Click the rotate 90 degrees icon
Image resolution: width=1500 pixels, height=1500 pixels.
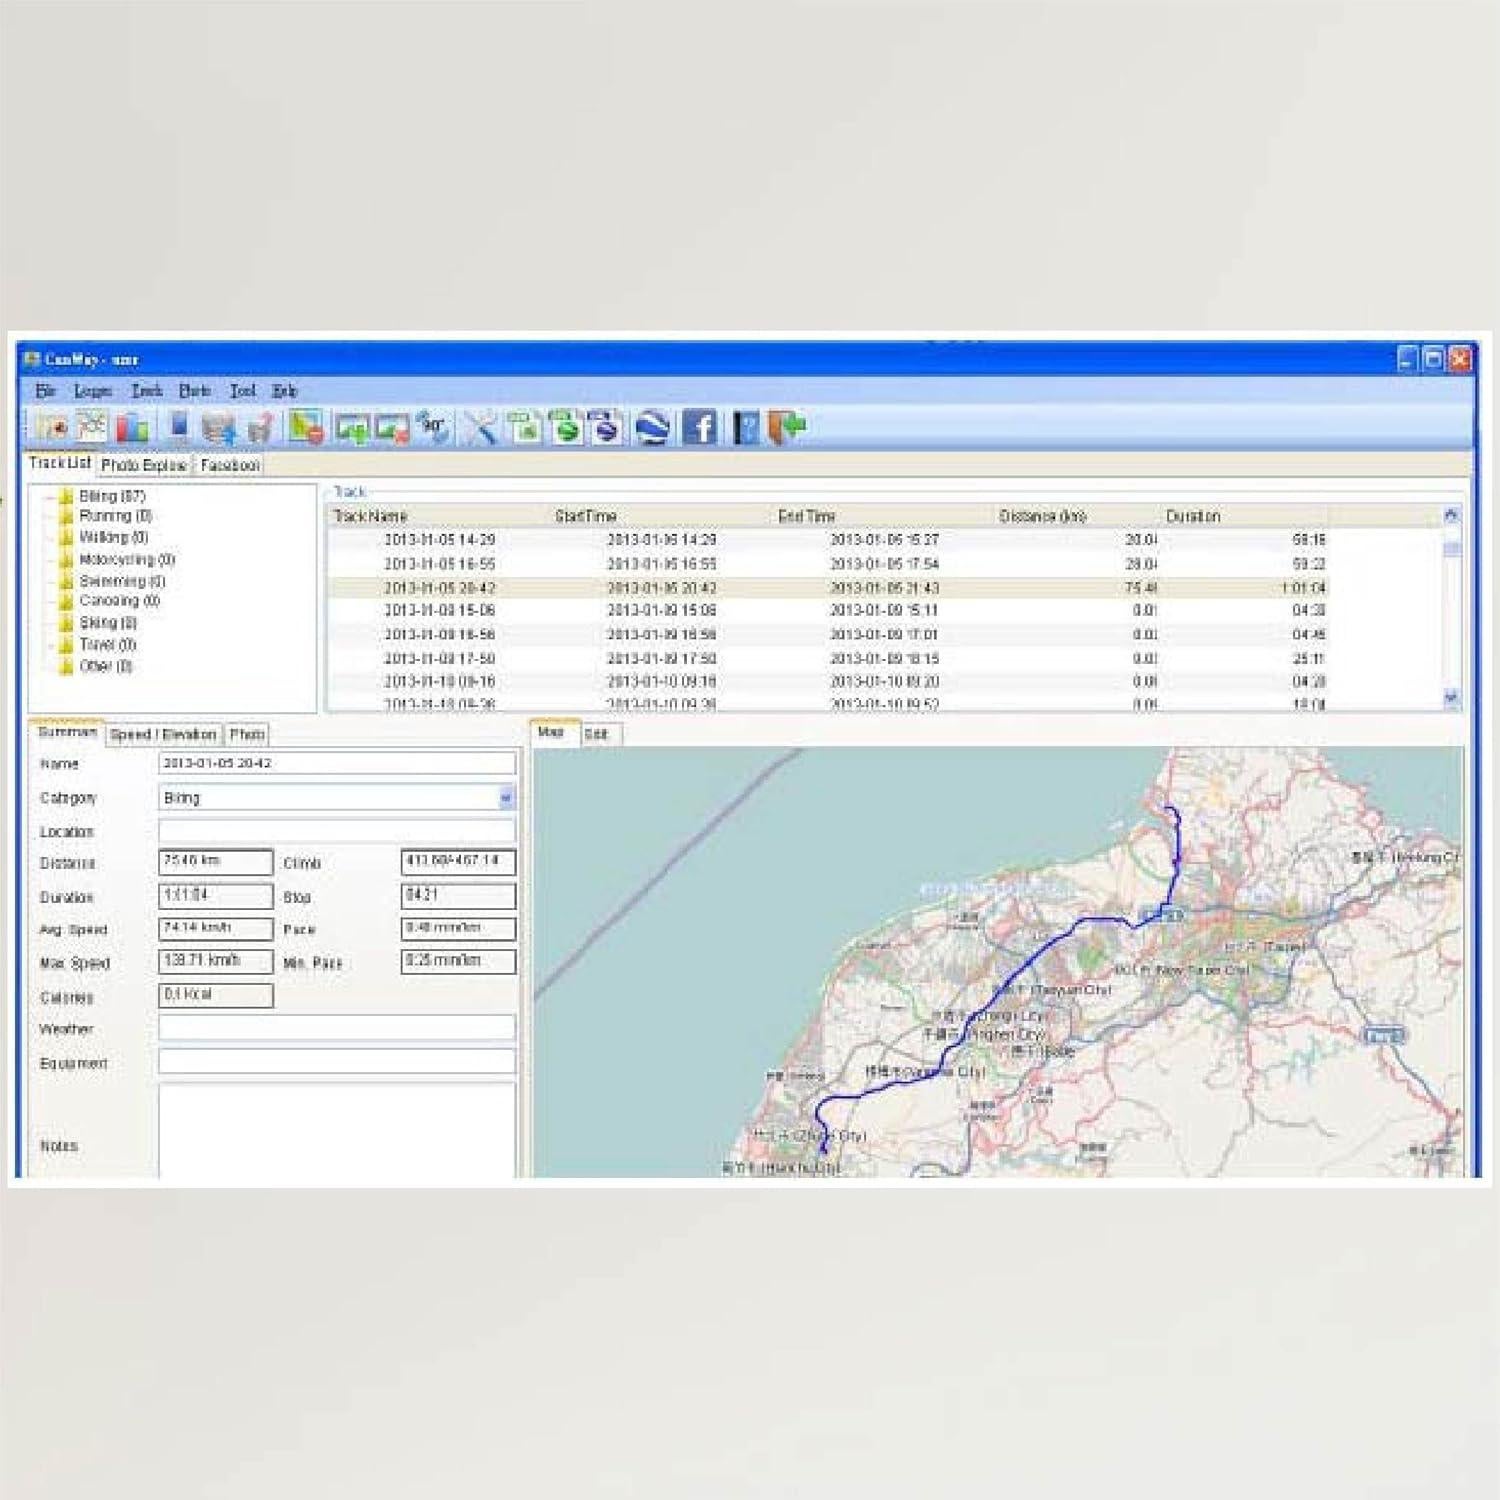(x=433, y=427)
